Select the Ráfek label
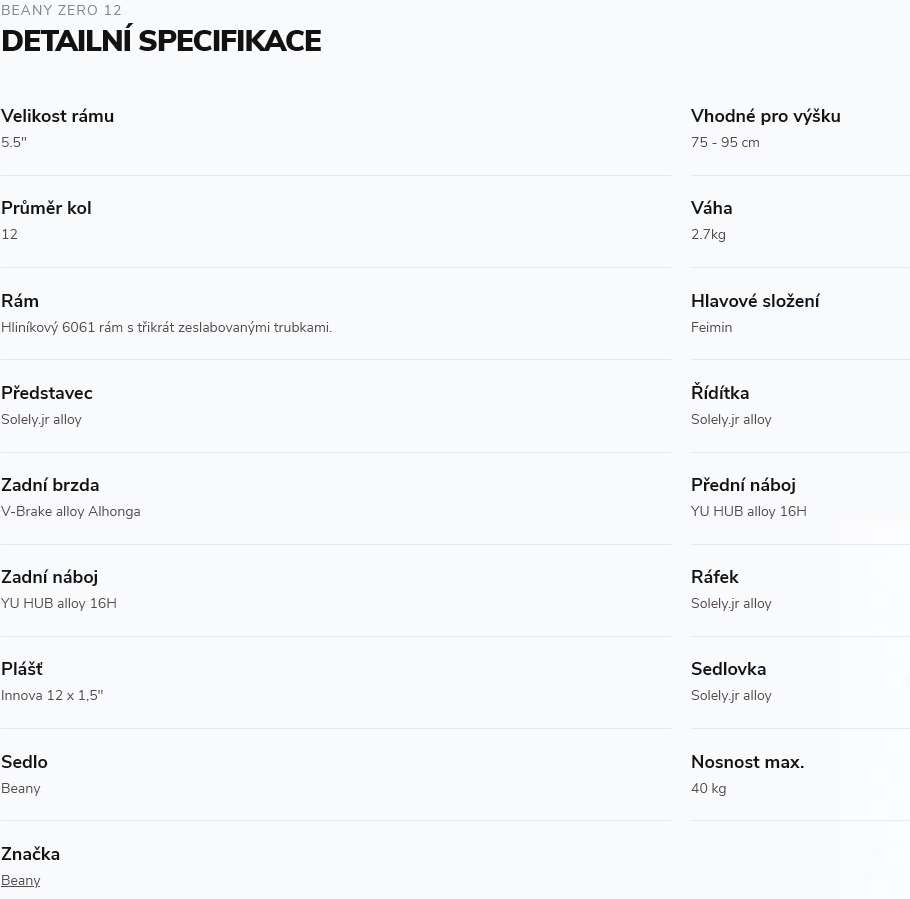Viewport: 910px width, 899px height. [x=714, y=577]
